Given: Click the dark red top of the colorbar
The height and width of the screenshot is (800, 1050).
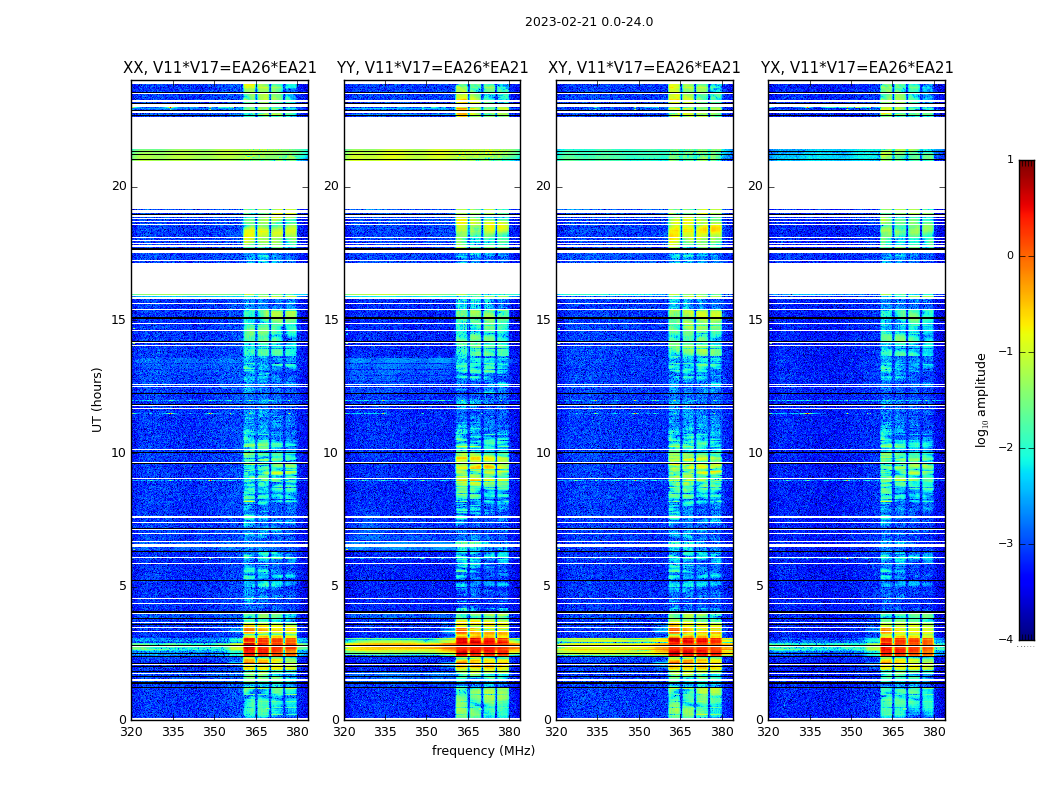Looking at the screenshot, I should click(x=1027, y=164).
